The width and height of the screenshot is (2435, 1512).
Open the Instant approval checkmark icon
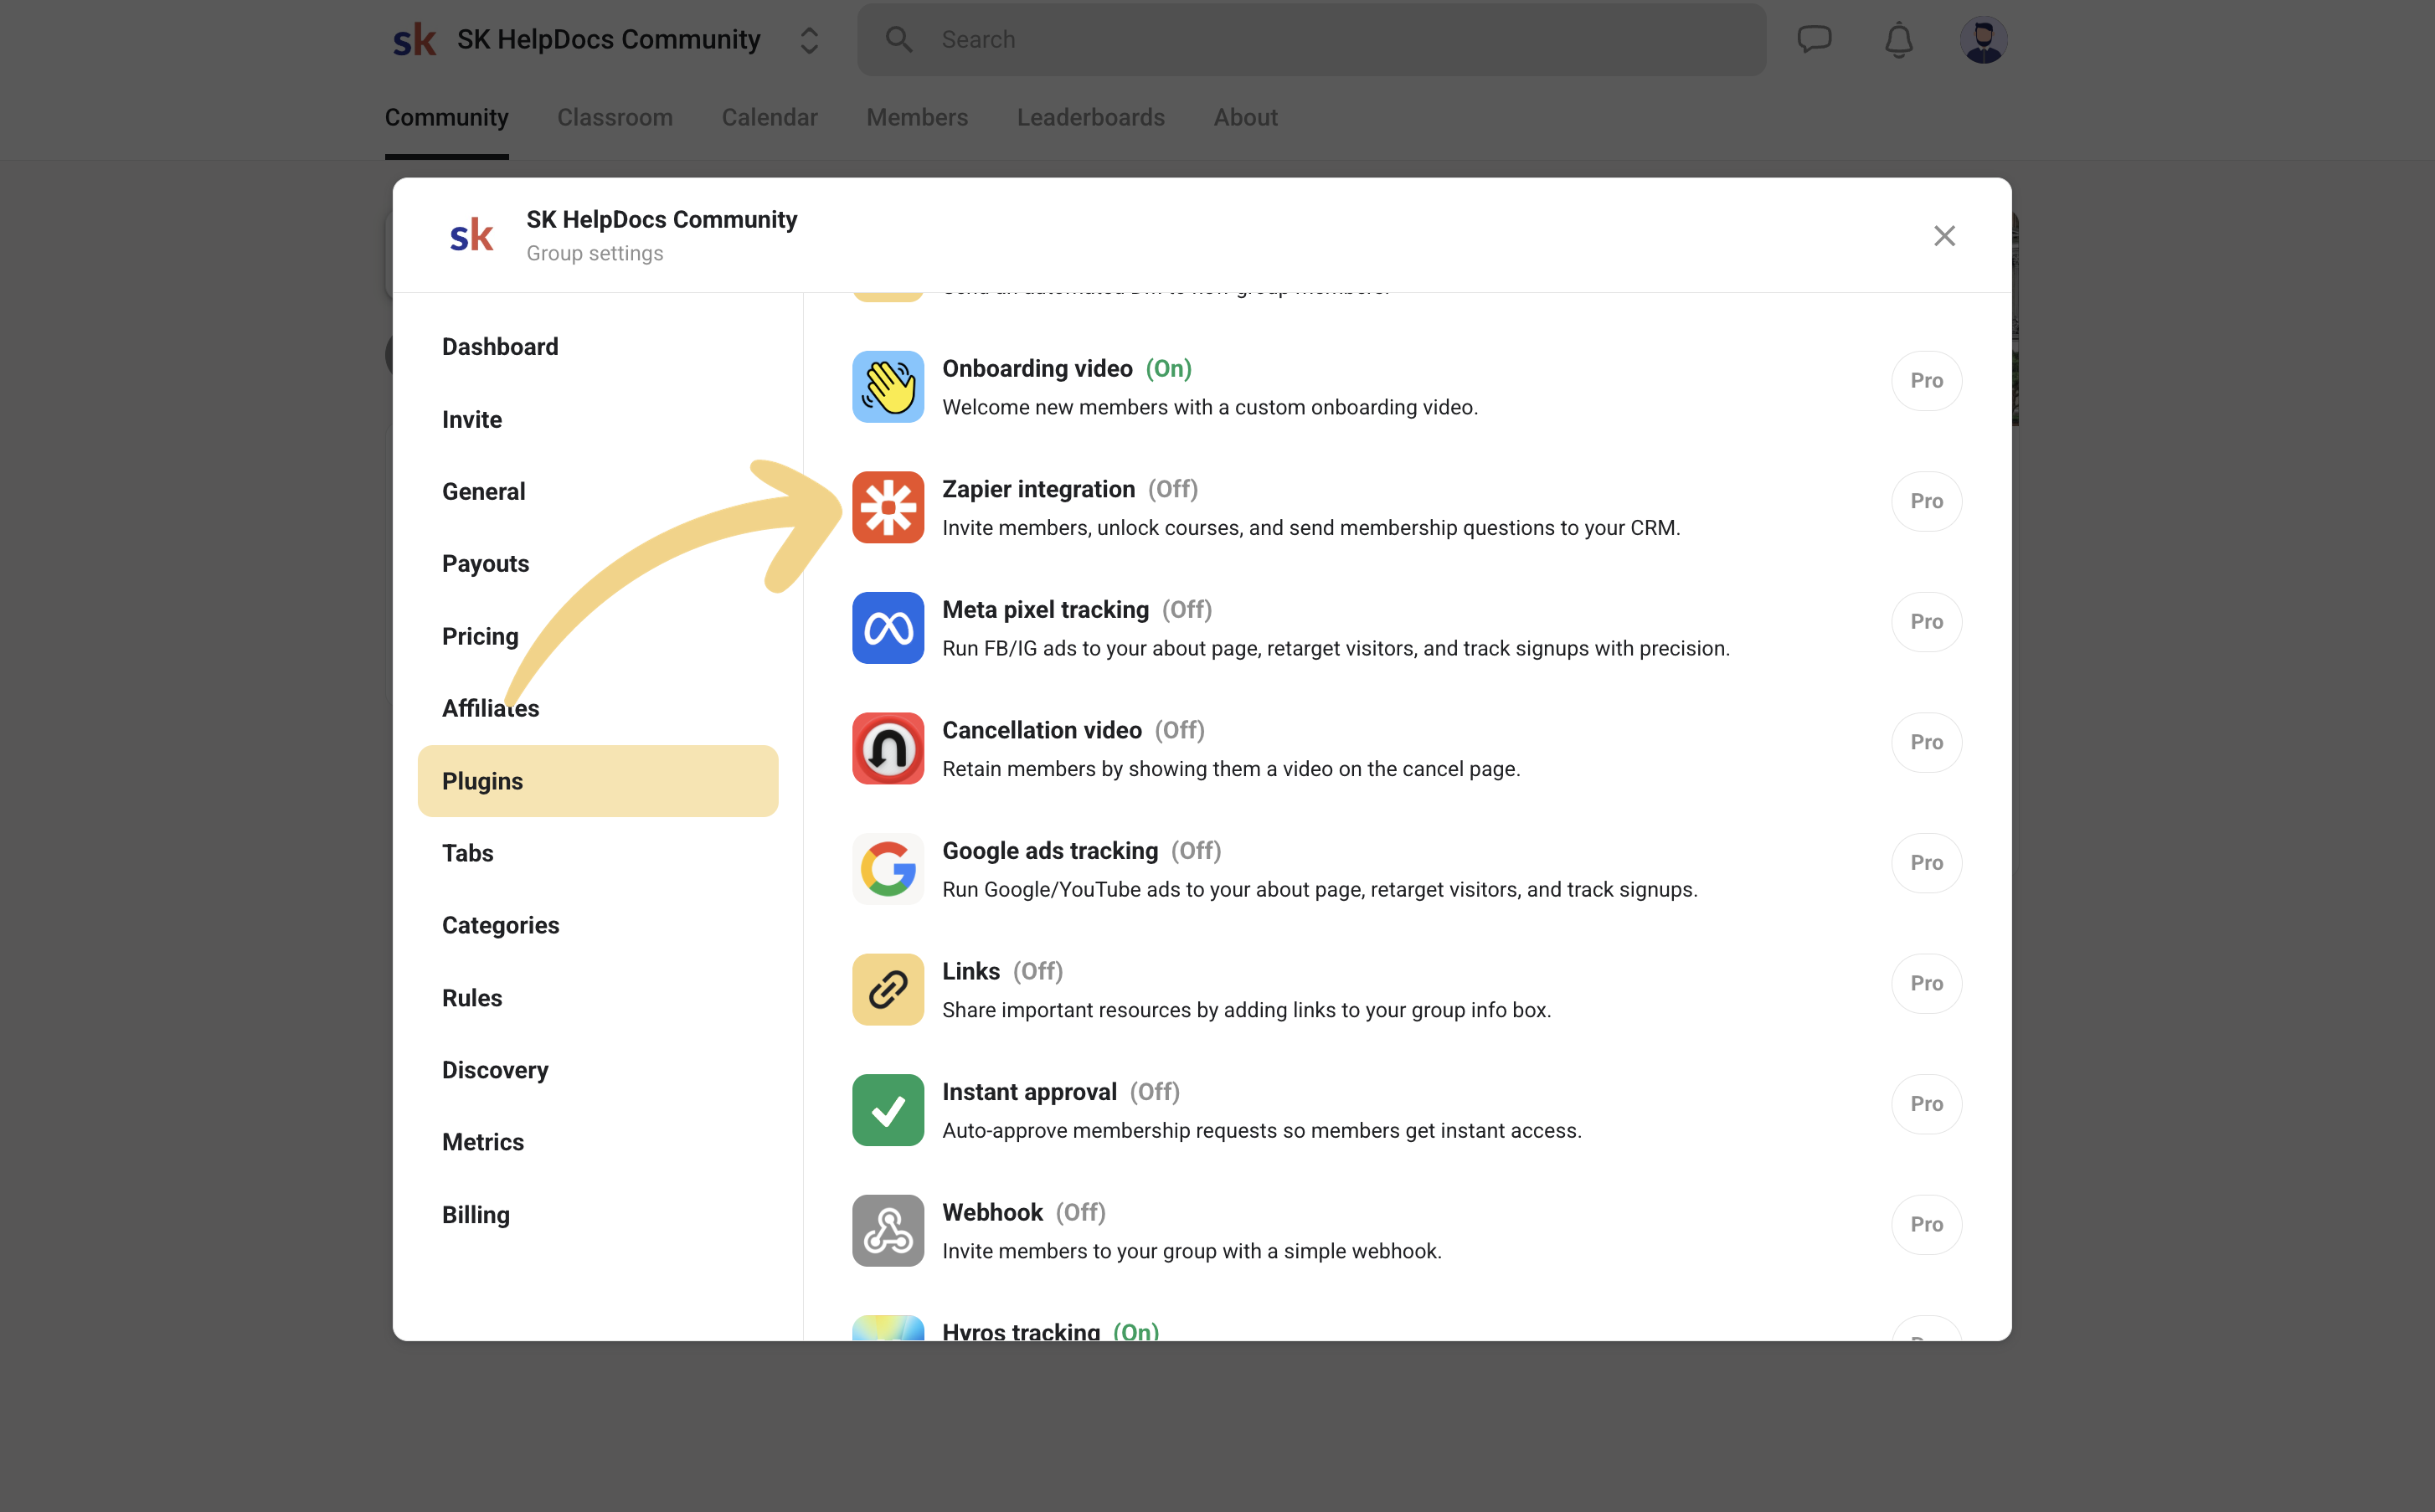point(887,1110)
